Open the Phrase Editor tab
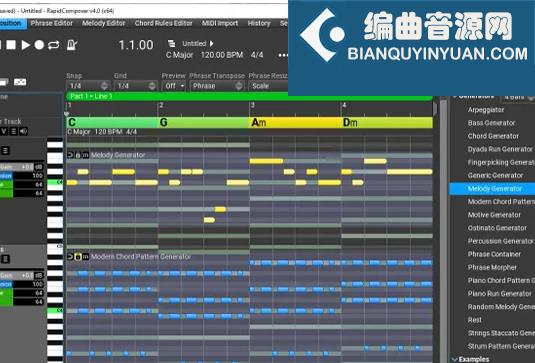535x363 pixels. (x=52, y=23)
